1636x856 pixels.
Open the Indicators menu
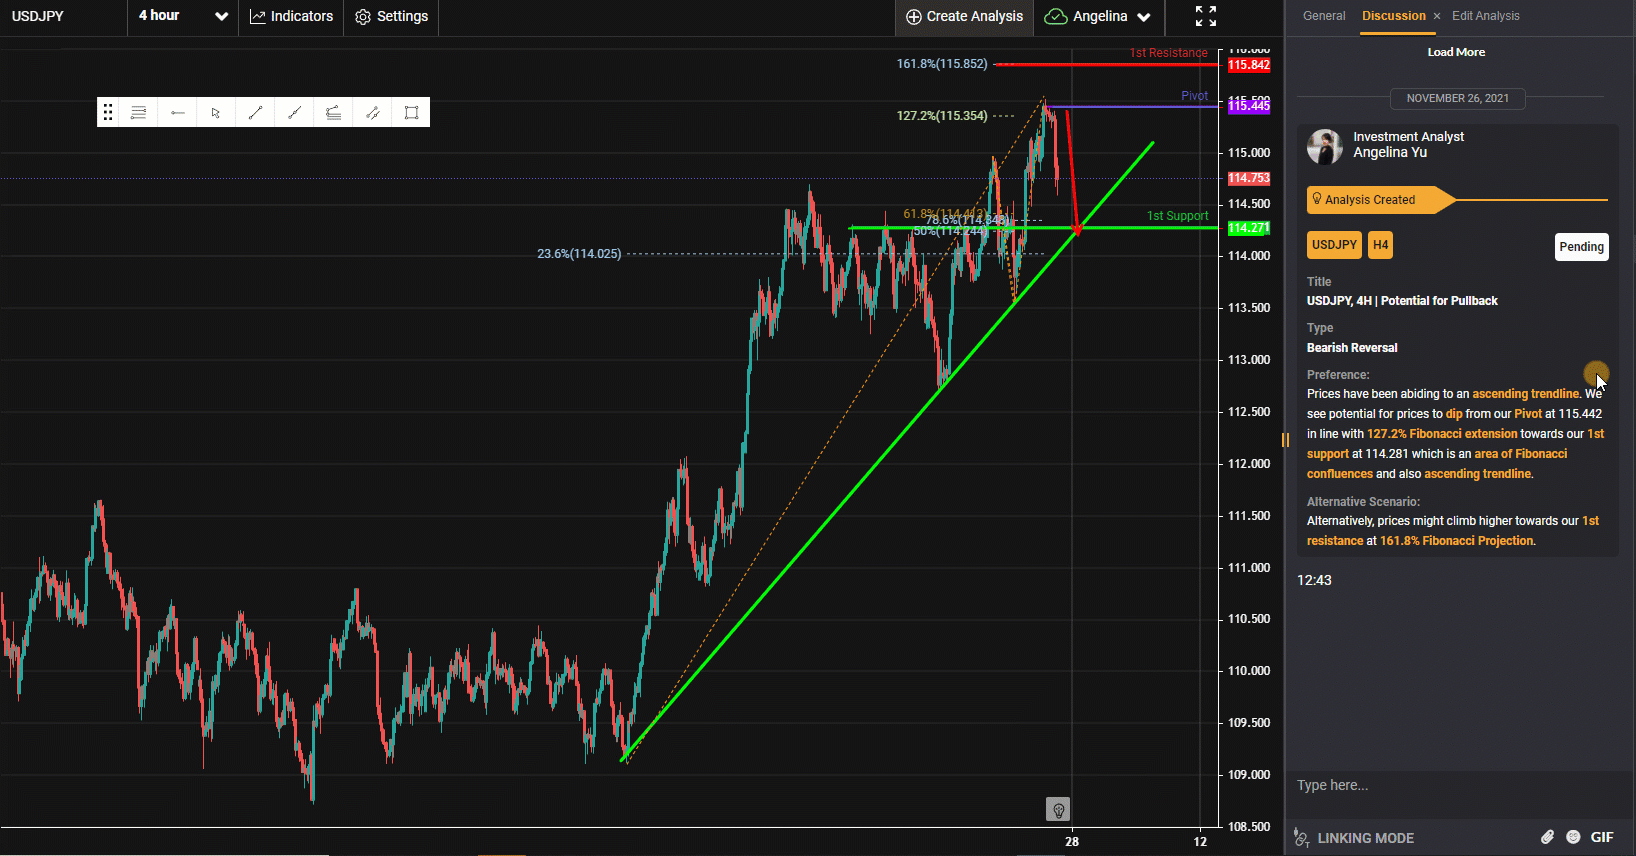tap(291, 16)
